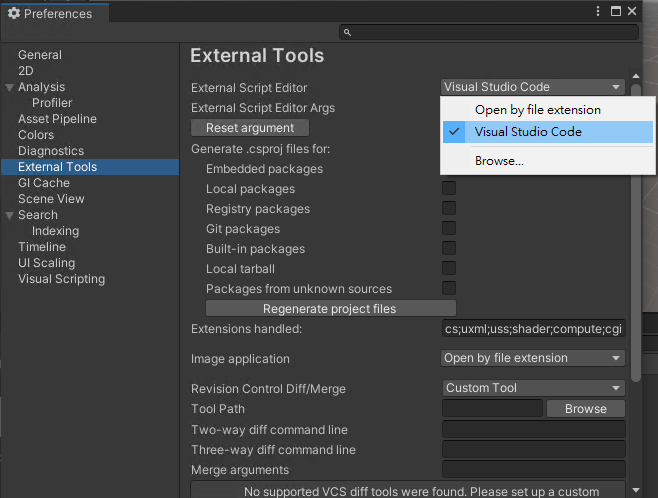Image resolution: width=658 pixels, height=498 pixels.
Task: Click the scrollbar up arrow
Action: pos(636,76)
